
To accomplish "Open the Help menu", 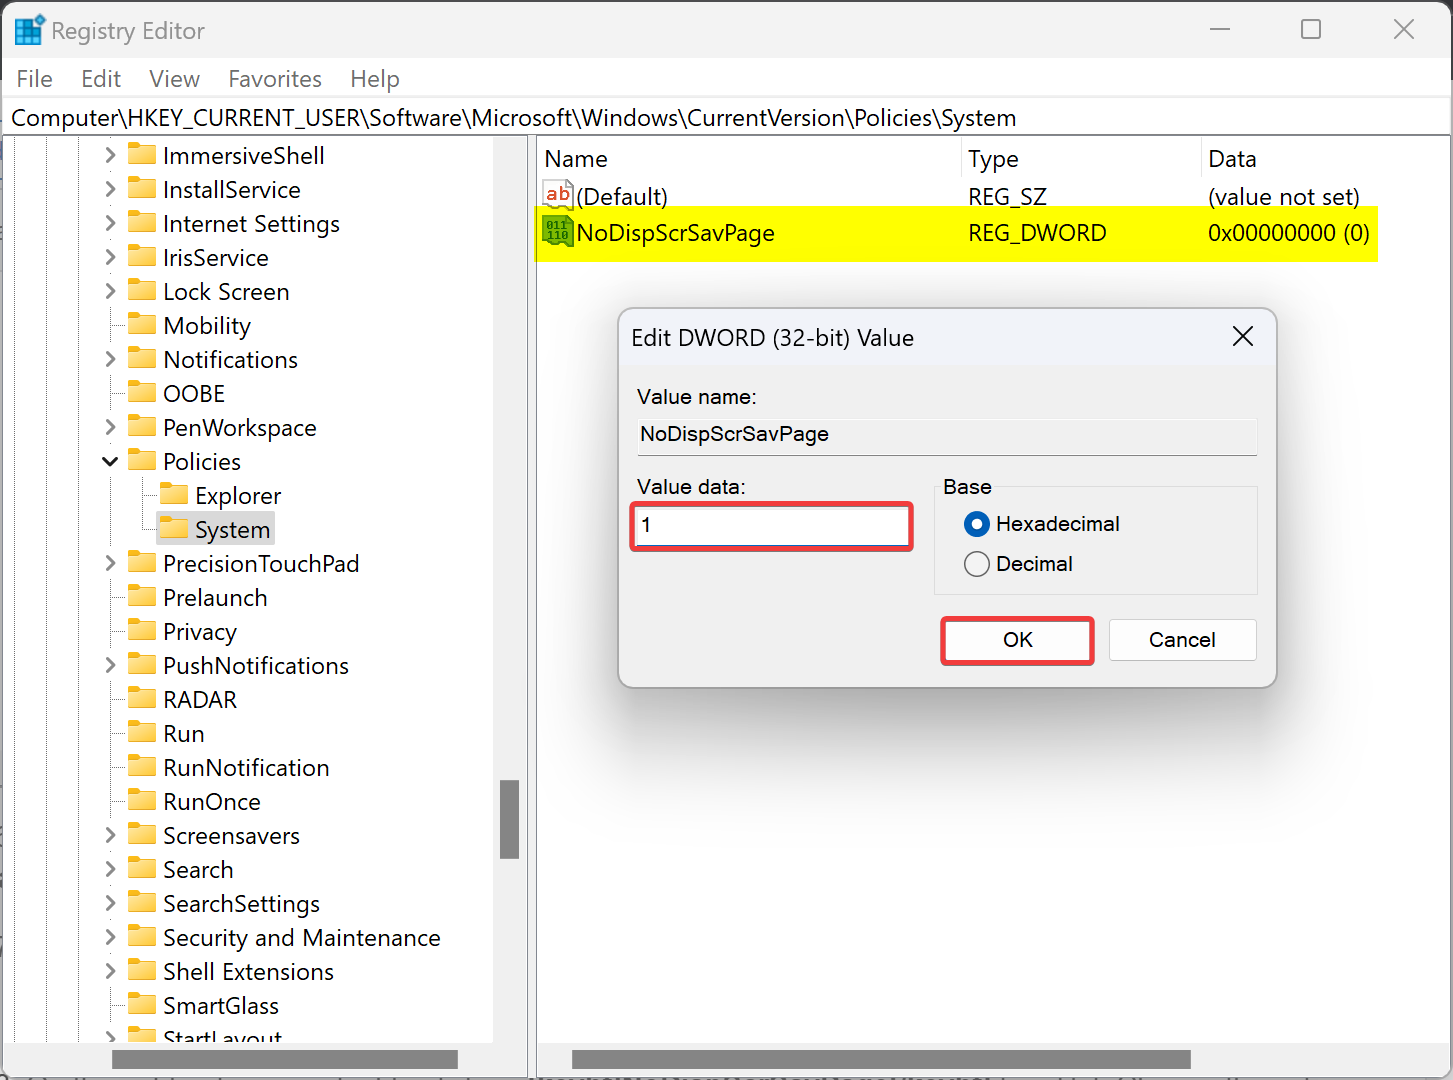I will click(x=375, y=79).
